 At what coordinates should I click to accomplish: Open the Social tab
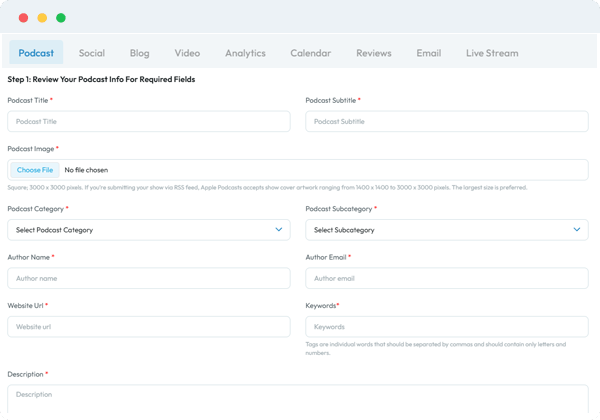coord(91,53)
